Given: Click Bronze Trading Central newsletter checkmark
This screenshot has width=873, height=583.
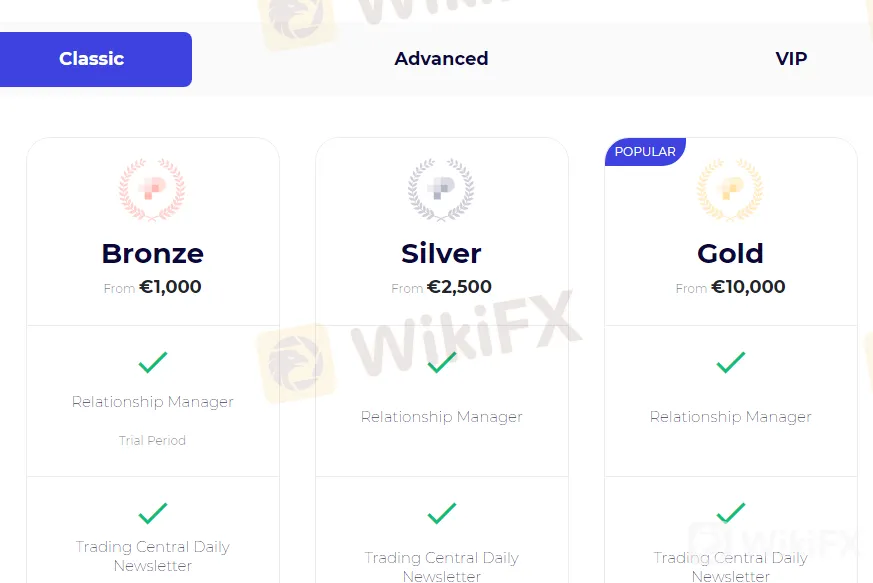Looking at the screenshot, I should (152, 514).
